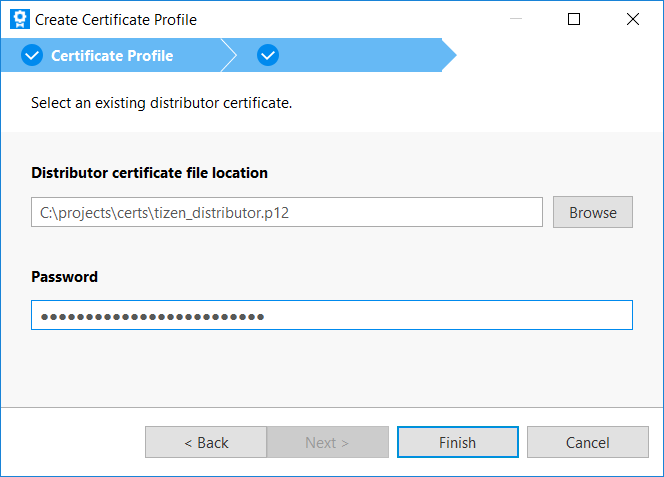Close the Create Certificate Profile dialog
Viewport: 664px width, 477px height.
[x=632, y=19]
